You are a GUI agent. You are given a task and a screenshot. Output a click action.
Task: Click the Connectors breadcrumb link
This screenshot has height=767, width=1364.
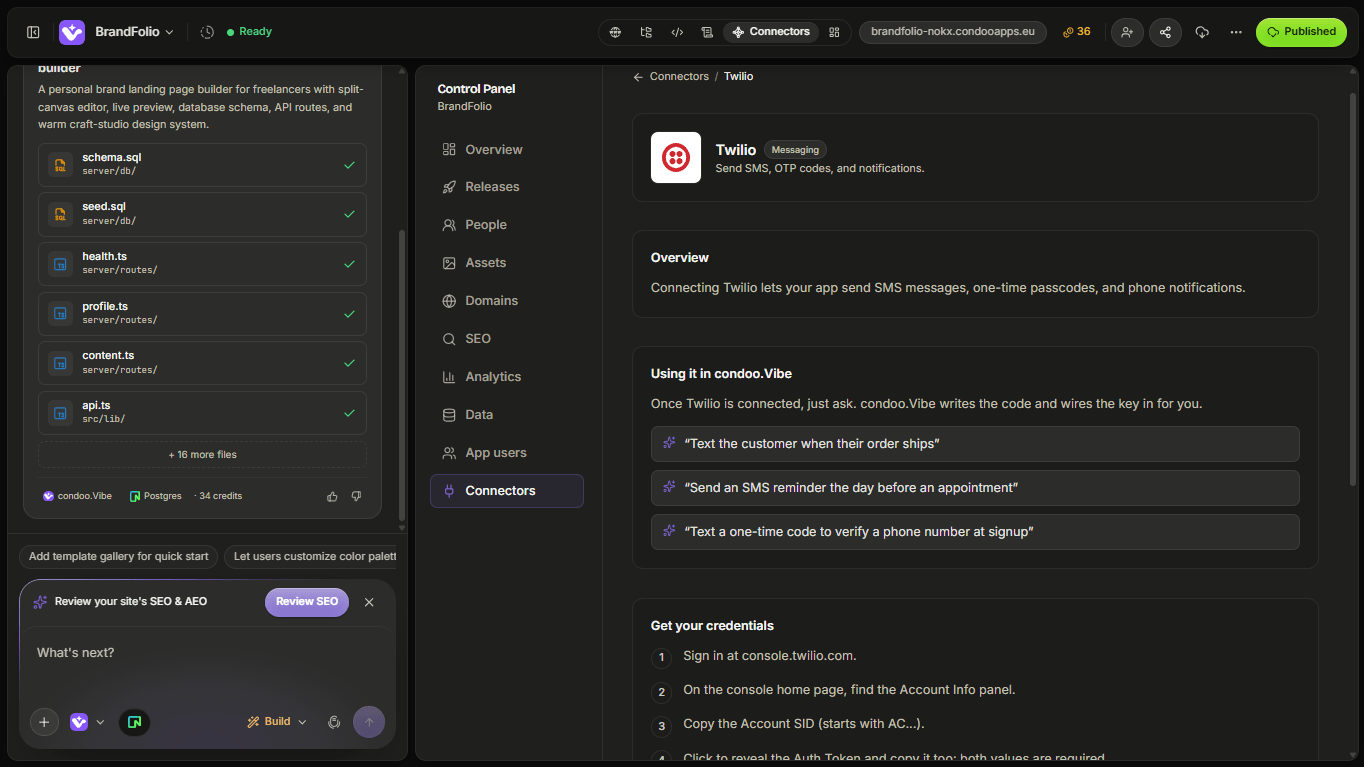point(679,77)
